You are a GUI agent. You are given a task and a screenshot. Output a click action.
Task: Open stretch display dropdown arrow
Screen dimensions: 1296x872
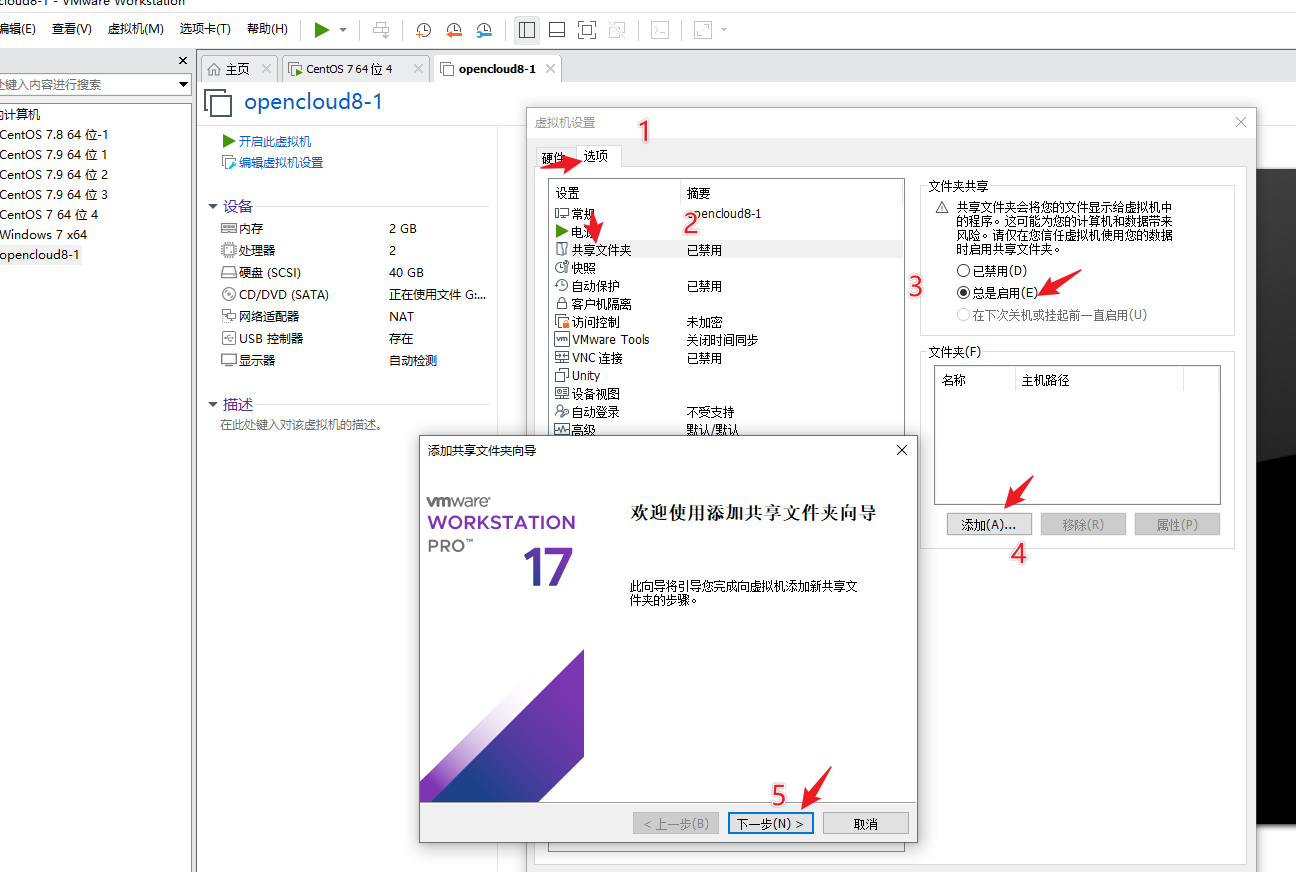724,30
